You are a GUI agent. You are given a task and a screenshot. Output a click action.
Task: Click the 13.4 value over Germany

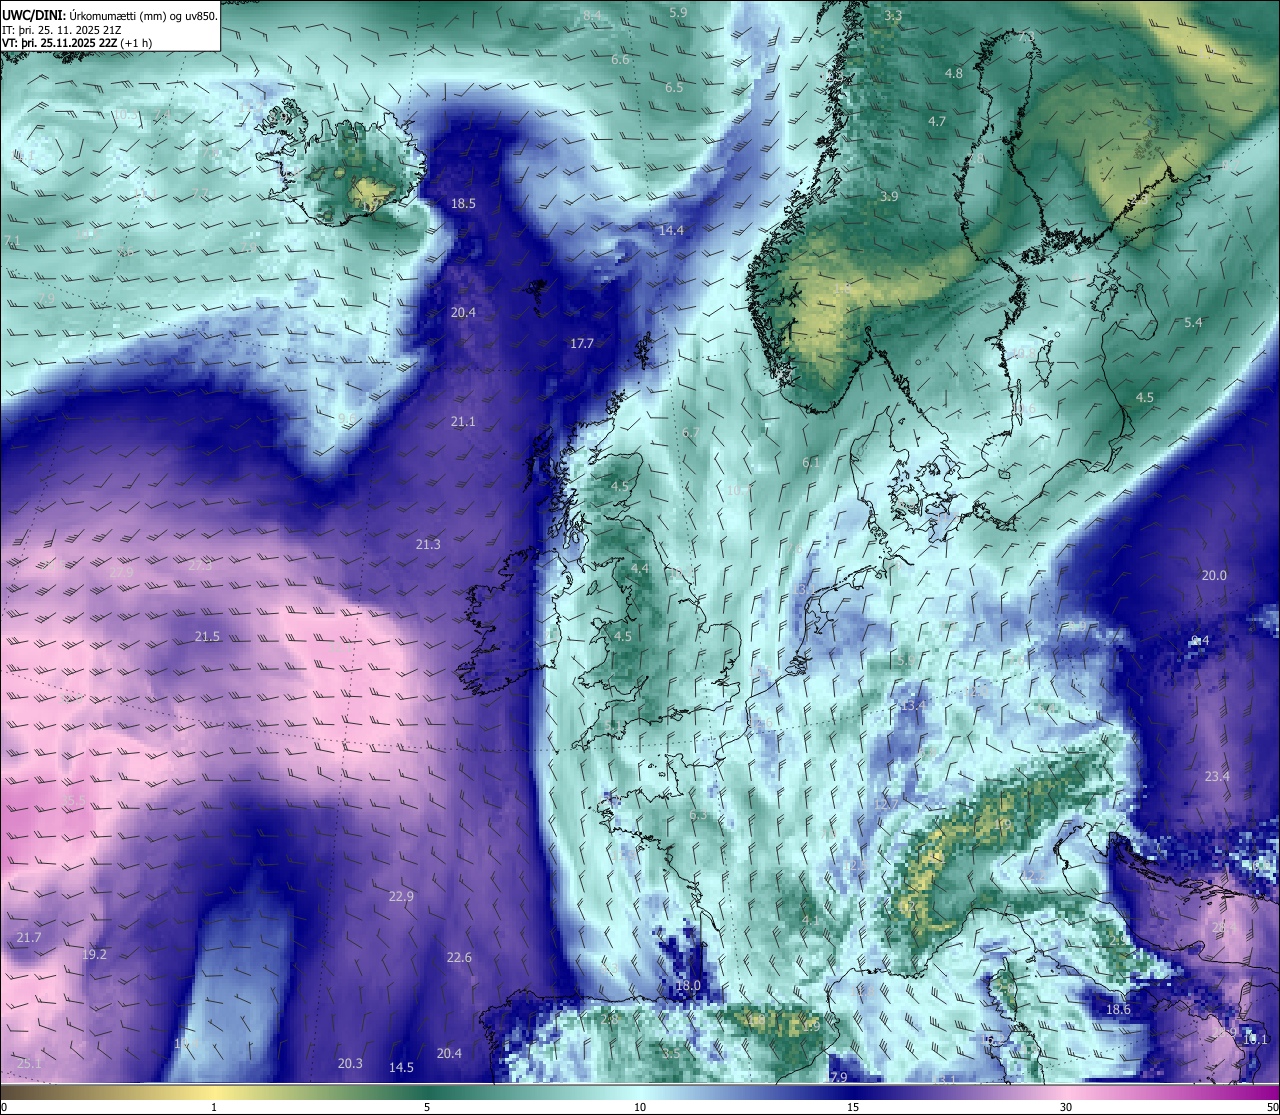pos(913,705)
